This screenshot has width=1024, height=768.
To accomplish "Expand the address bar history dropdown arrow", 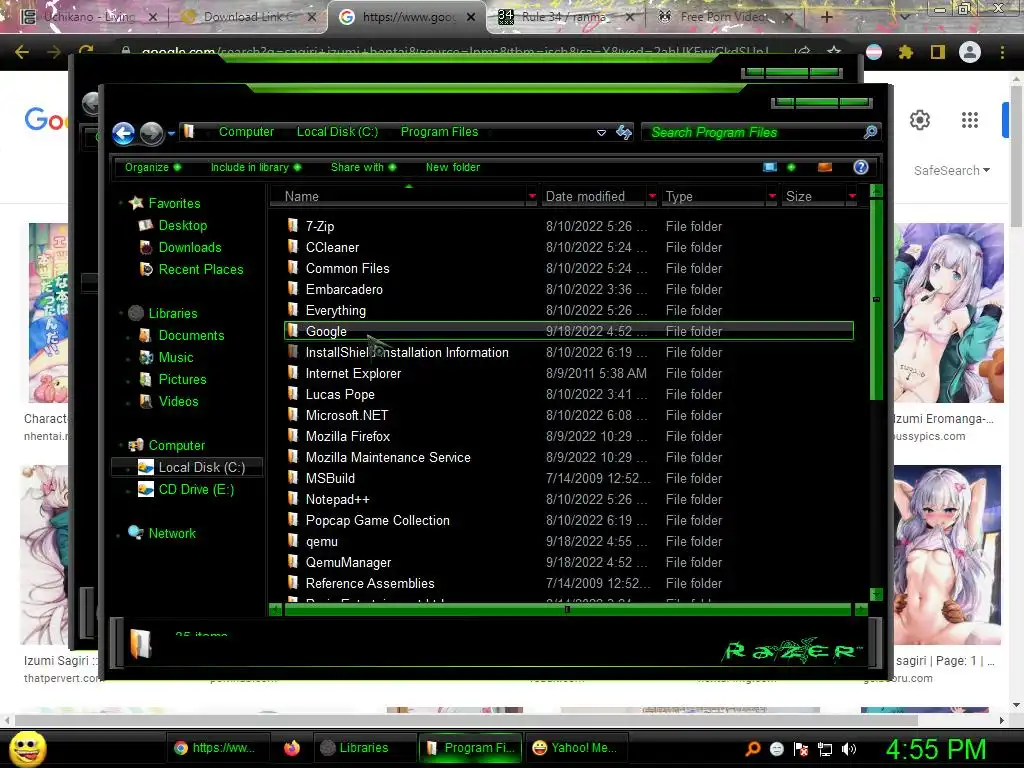I will (601, 133).
